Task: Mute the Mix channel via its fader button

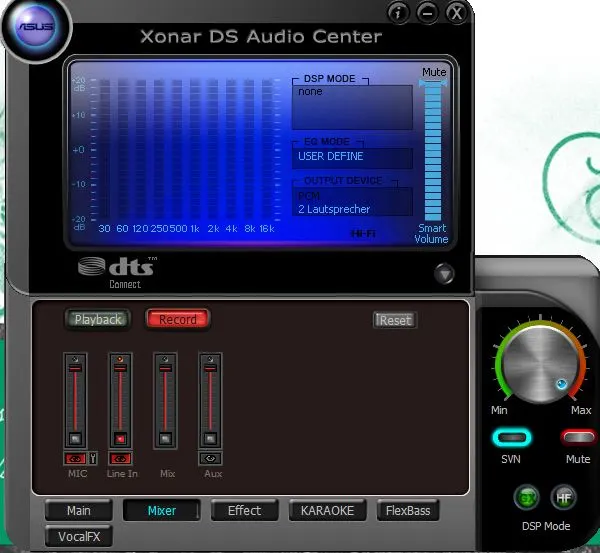Action: (x=166, y=438)
